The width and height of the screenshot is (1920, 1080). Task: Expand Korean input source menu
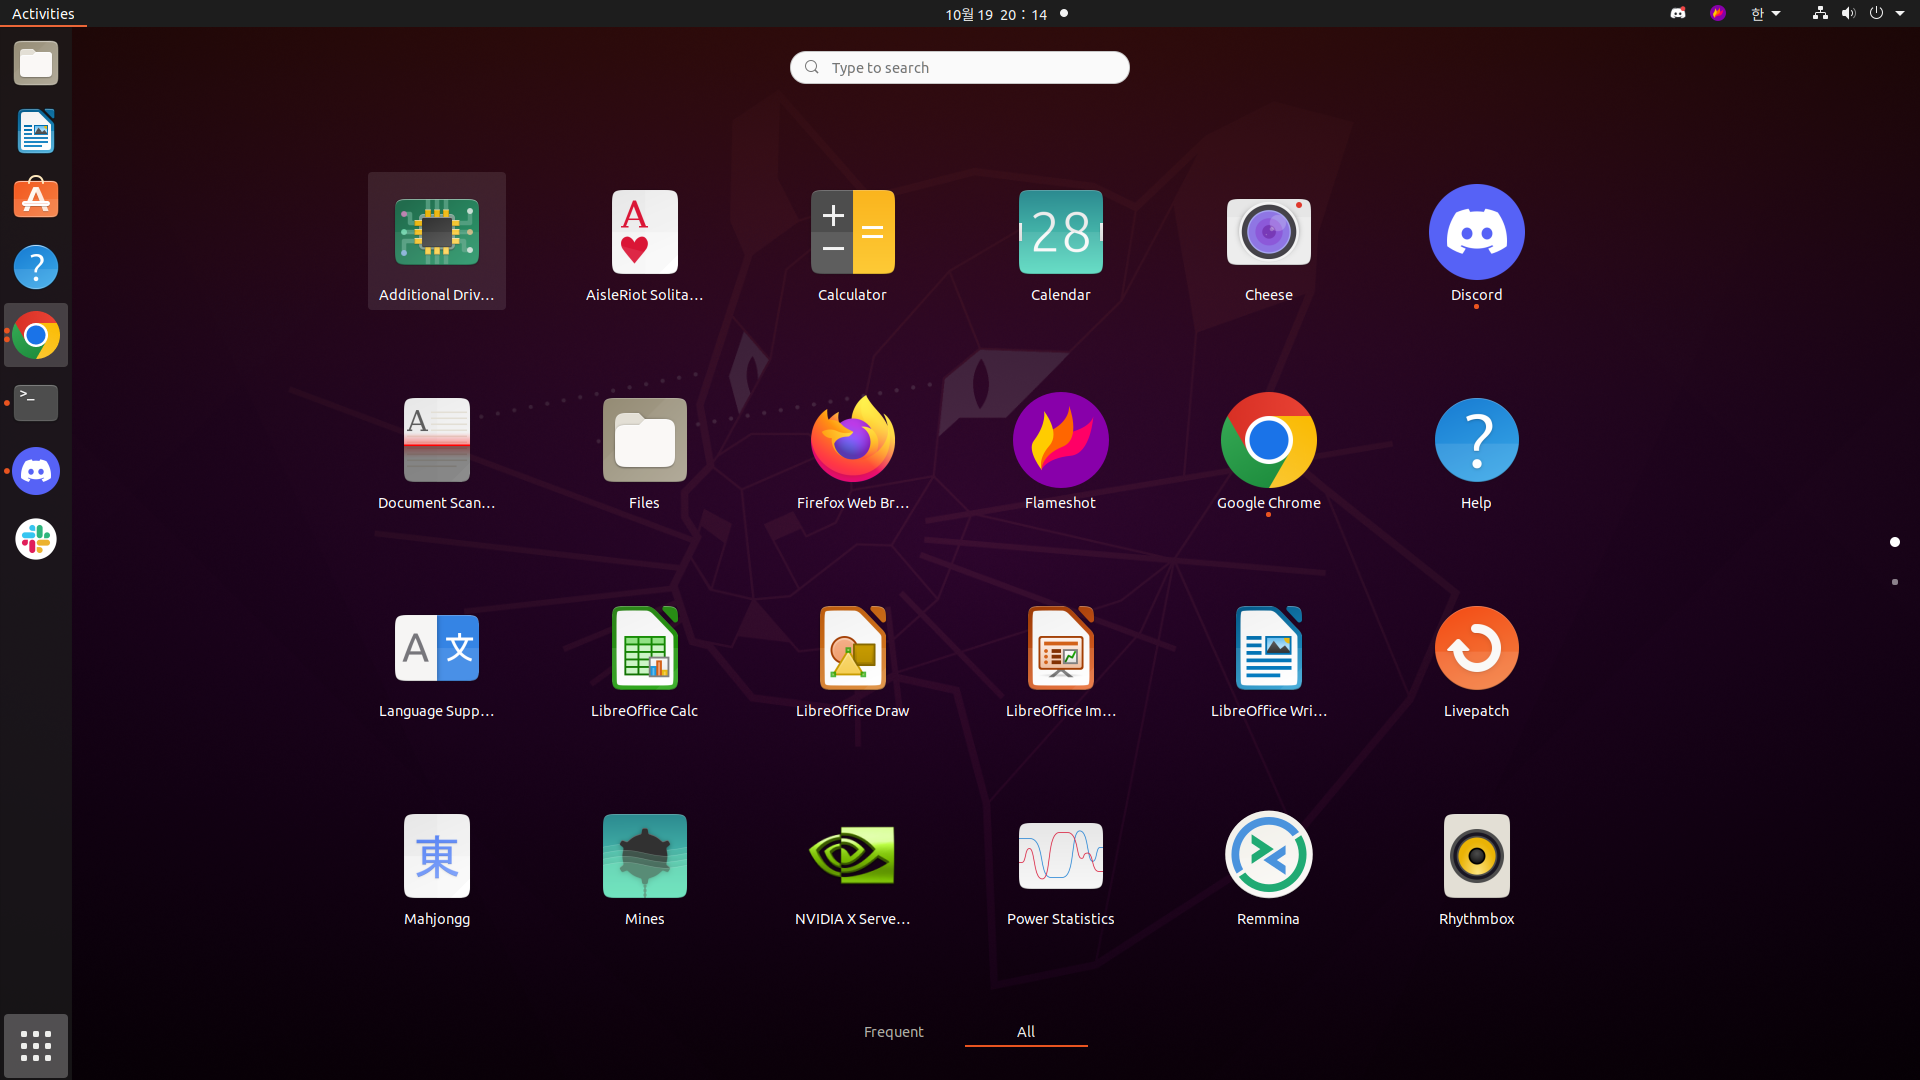click(1765, 14)
